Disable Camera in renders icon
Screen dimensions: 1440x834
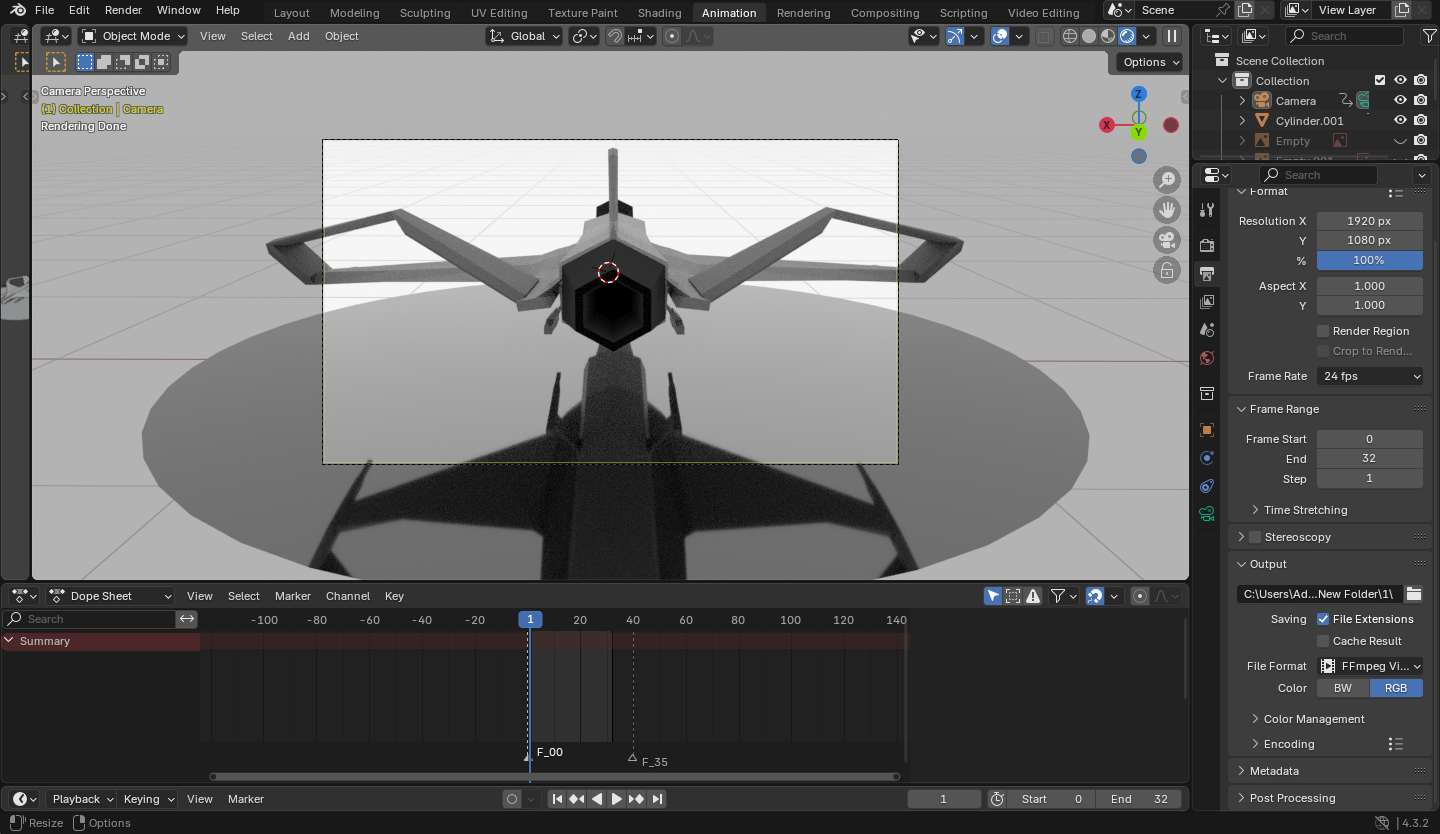(x=1420, y=101)
